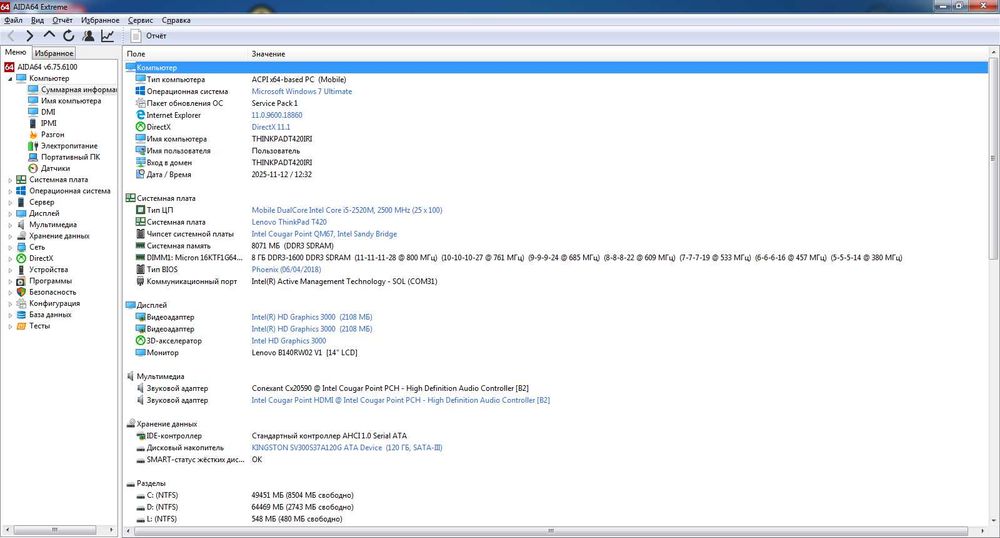Screen dimensions: 1000x538
Task: Open the Отчёт menu in menu bar
Action: pos(62,20)
